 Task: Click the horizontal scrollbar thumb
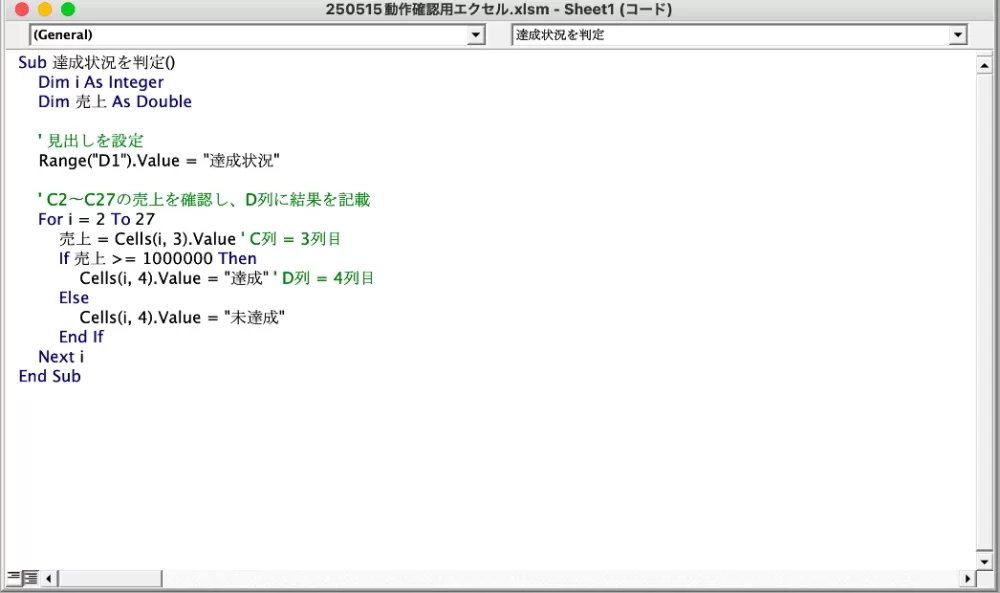point(110,578)
